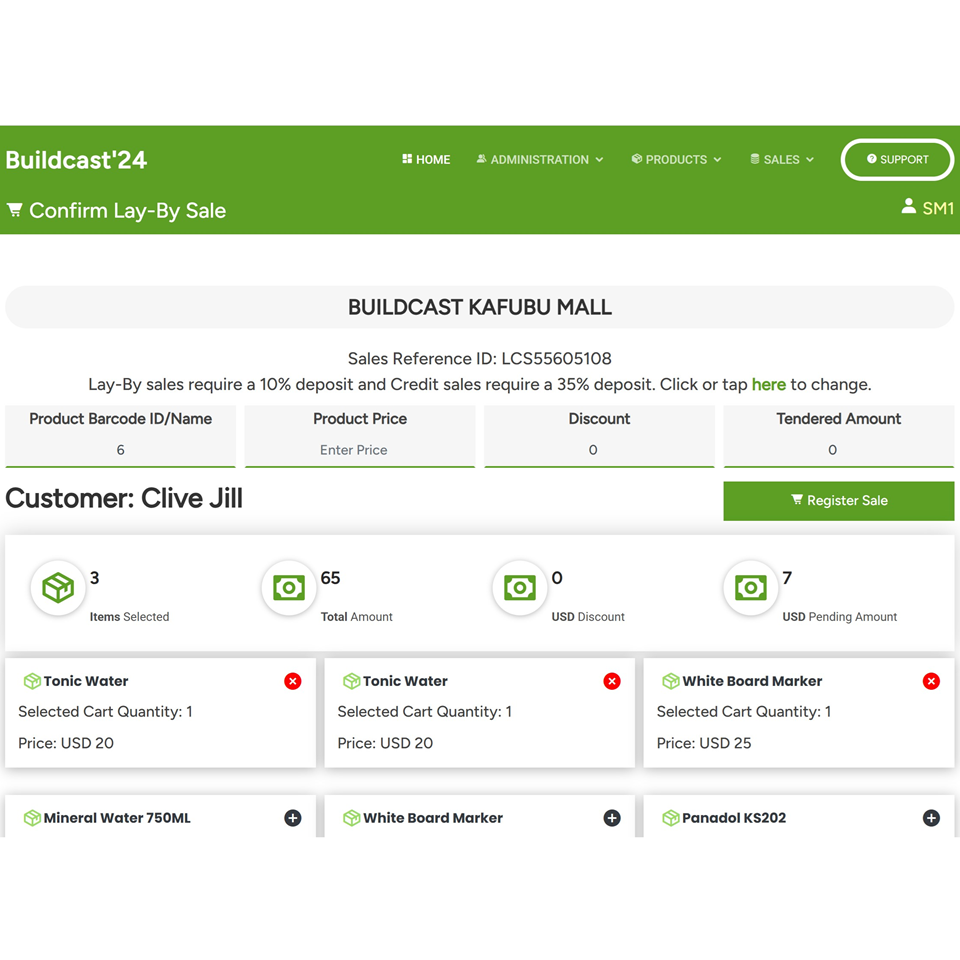Go to the Home menu item

pyautogui.click(x=426, y=160)
